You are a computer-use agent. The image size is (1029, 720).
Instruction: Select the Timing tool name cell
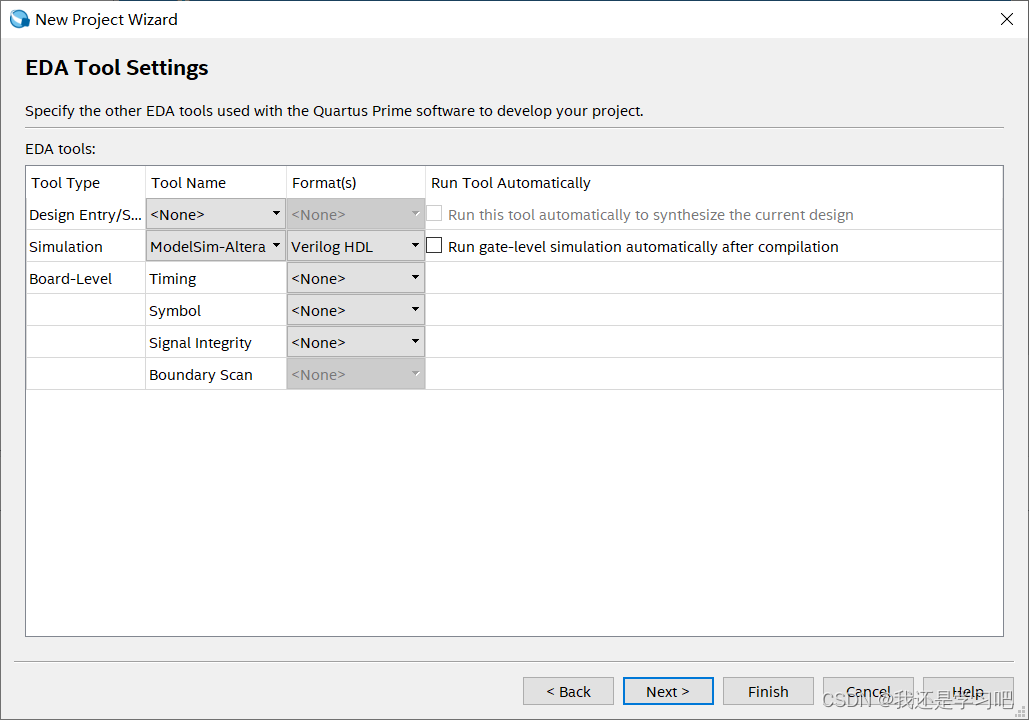216,279
